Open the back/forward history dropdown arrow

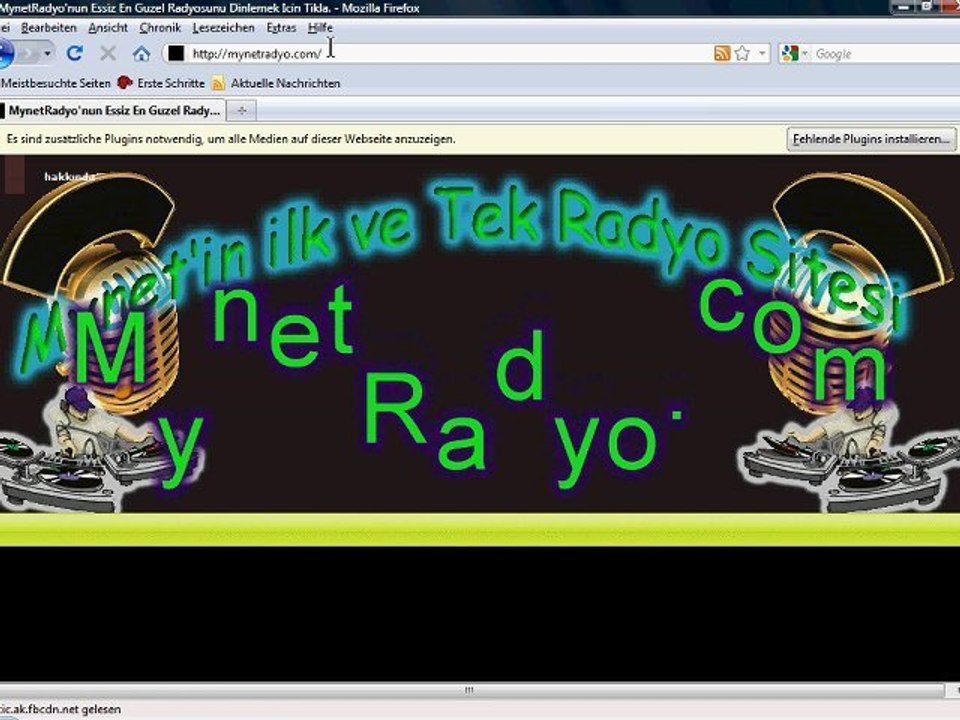[x=47, y=54]
